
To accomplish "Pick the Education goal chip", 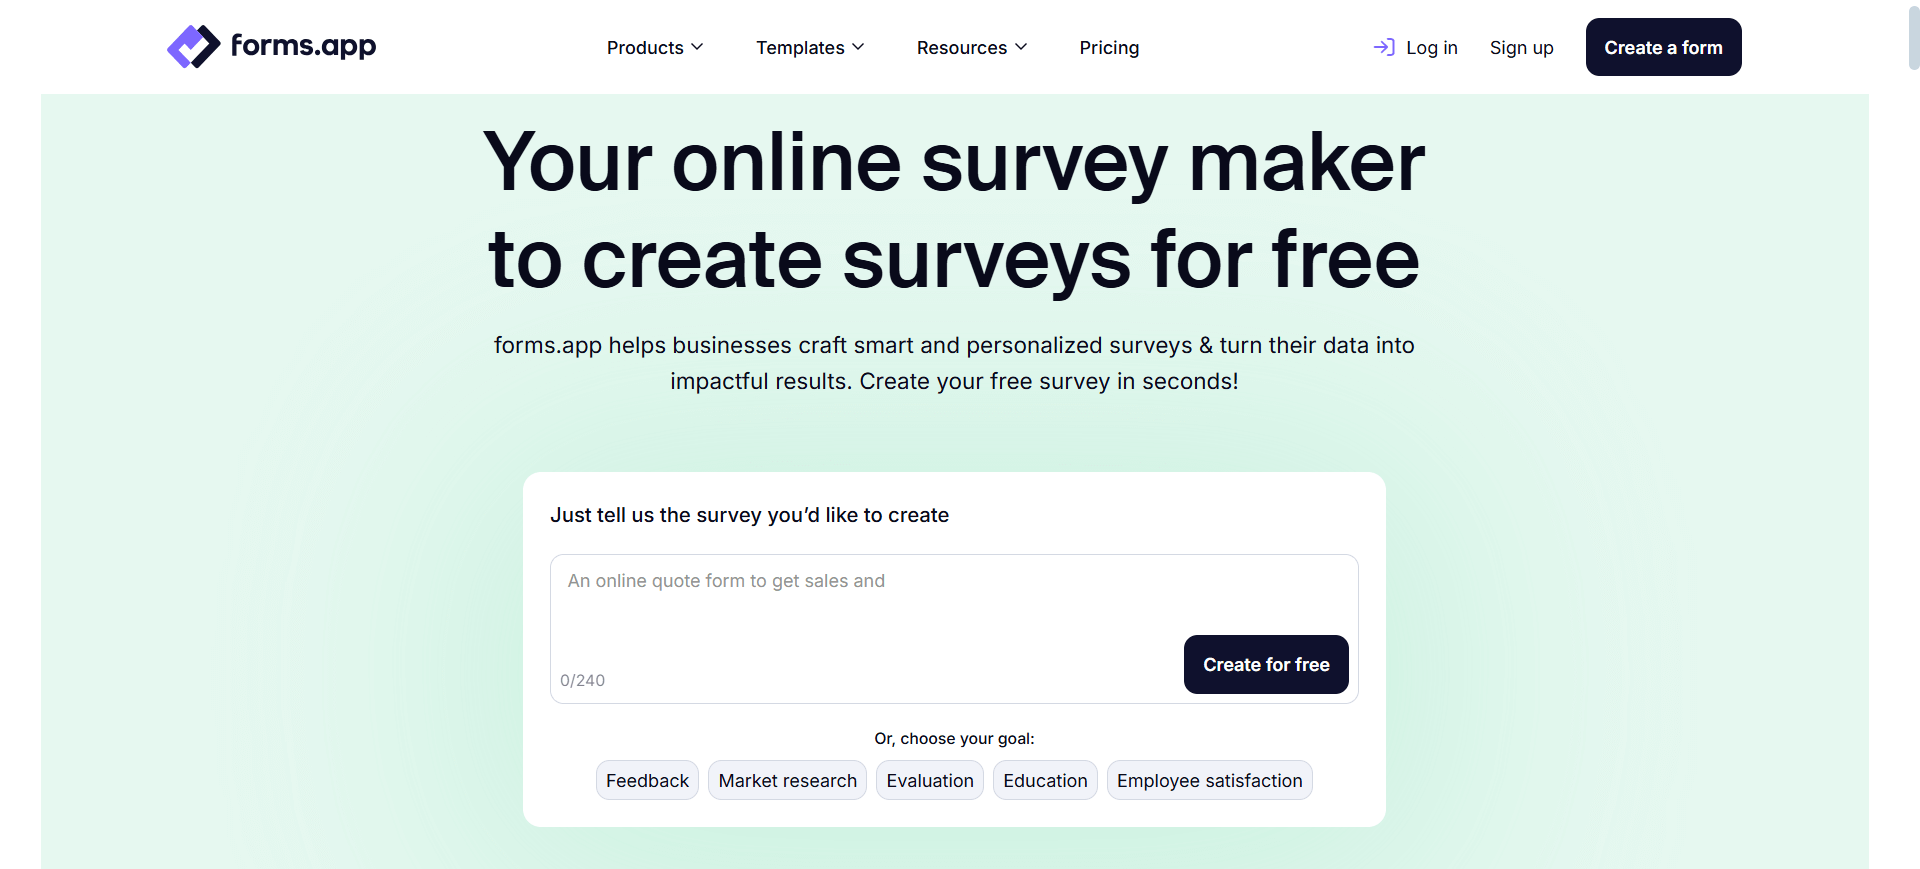I will 1045,780.
